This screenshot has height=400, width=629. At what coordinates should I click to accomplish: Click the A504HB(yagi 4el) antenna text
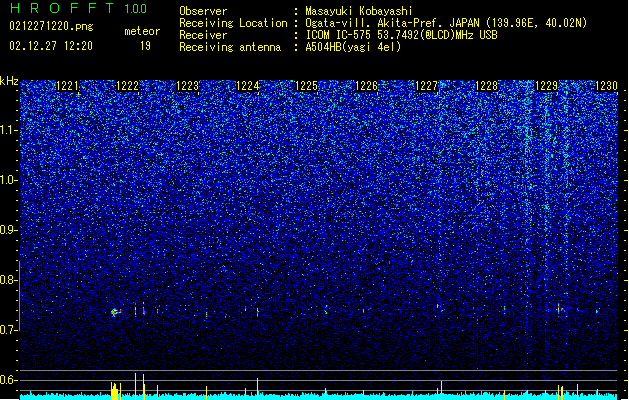[353, 47]
